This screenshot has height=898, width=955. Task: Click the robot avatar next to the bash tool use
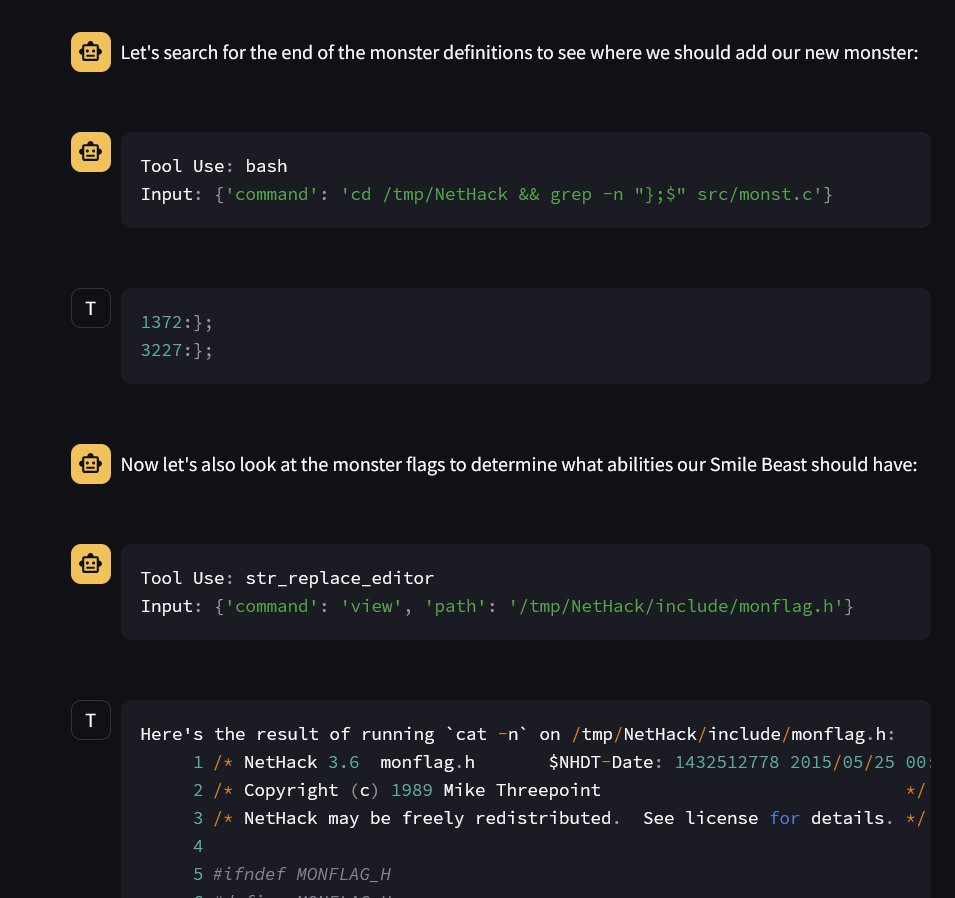[91, 152]
